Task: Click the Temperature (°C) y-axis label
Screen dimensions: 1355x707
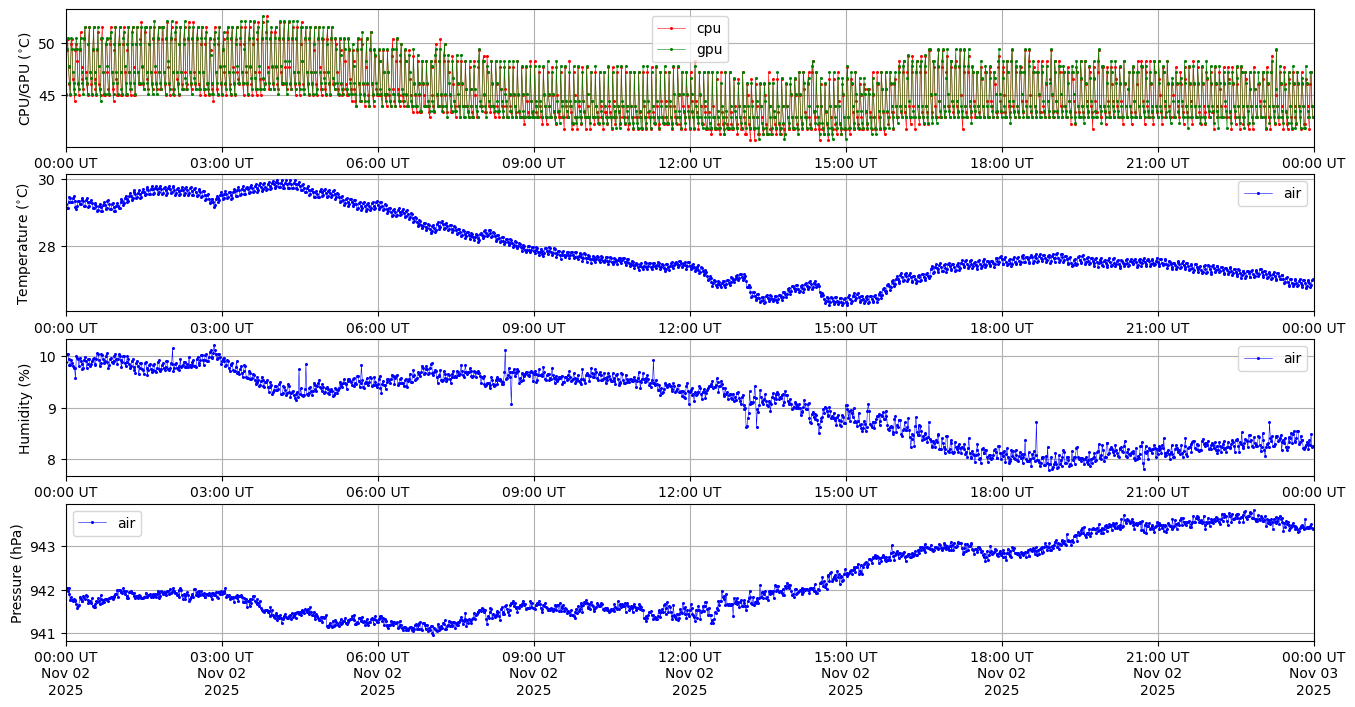Action: (25, 243)
